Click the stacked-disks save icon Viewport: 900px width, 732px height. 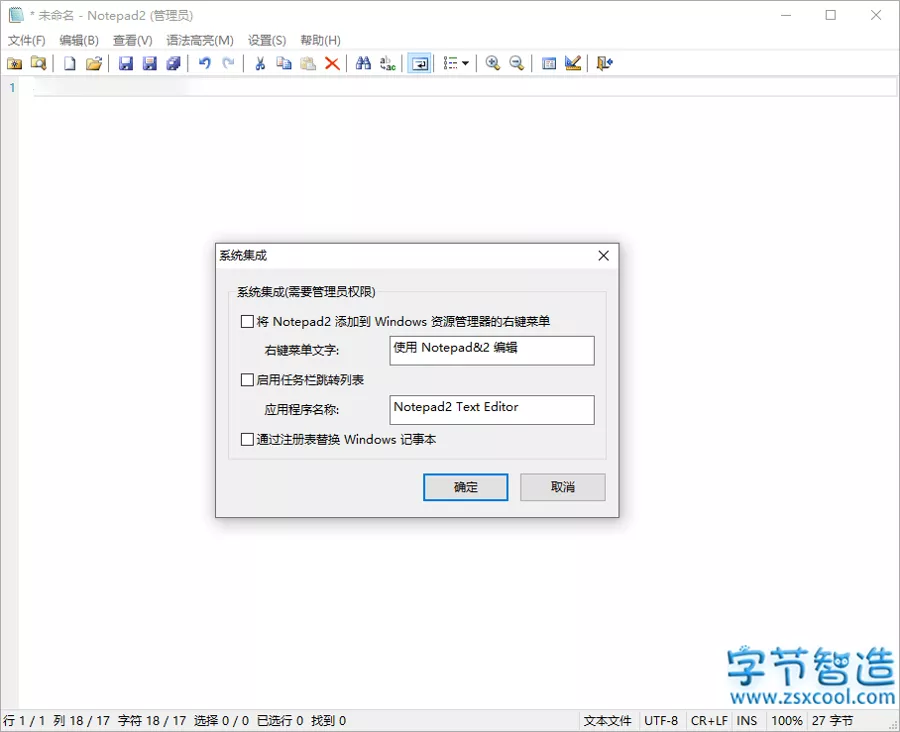(173, 63)
